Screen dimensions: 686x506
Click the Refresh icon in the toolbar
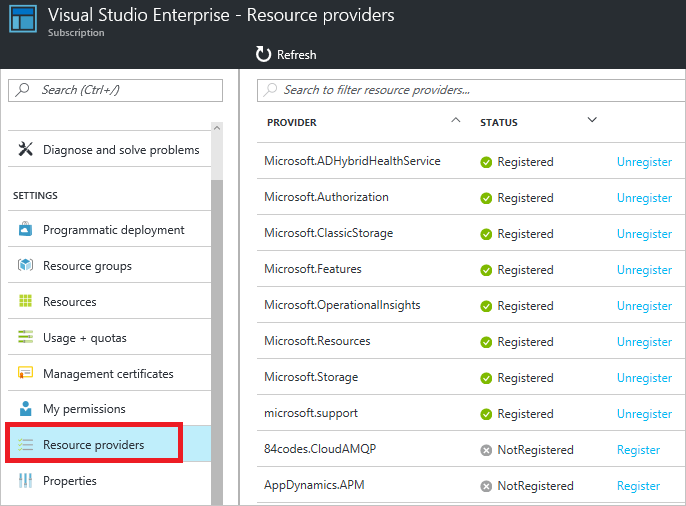263,54
